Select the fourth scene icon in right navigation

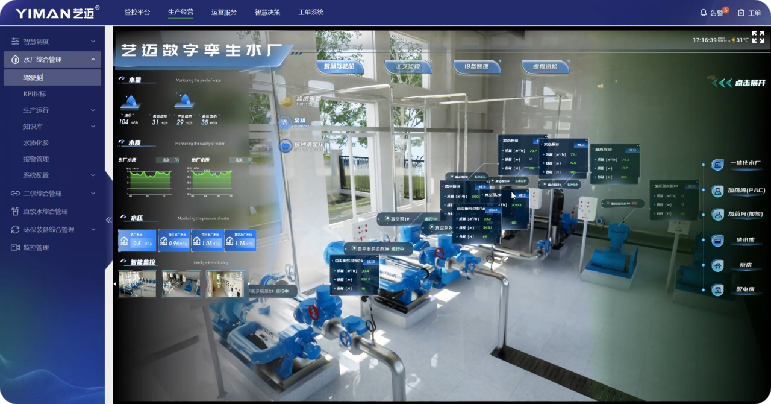pyautogui.click(x=717, y=240)
